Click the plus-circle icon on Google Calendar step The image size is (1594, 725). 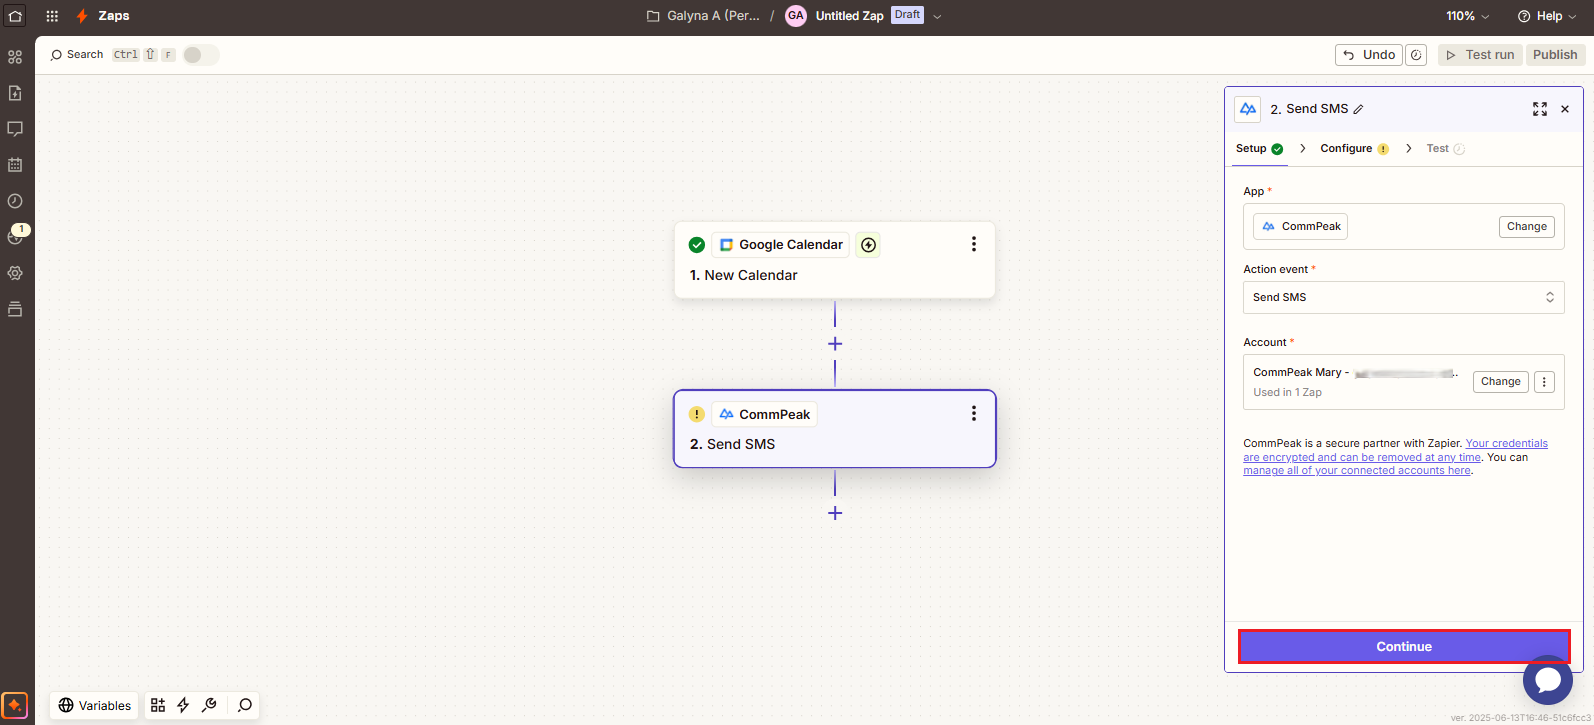tap(868, 245)
